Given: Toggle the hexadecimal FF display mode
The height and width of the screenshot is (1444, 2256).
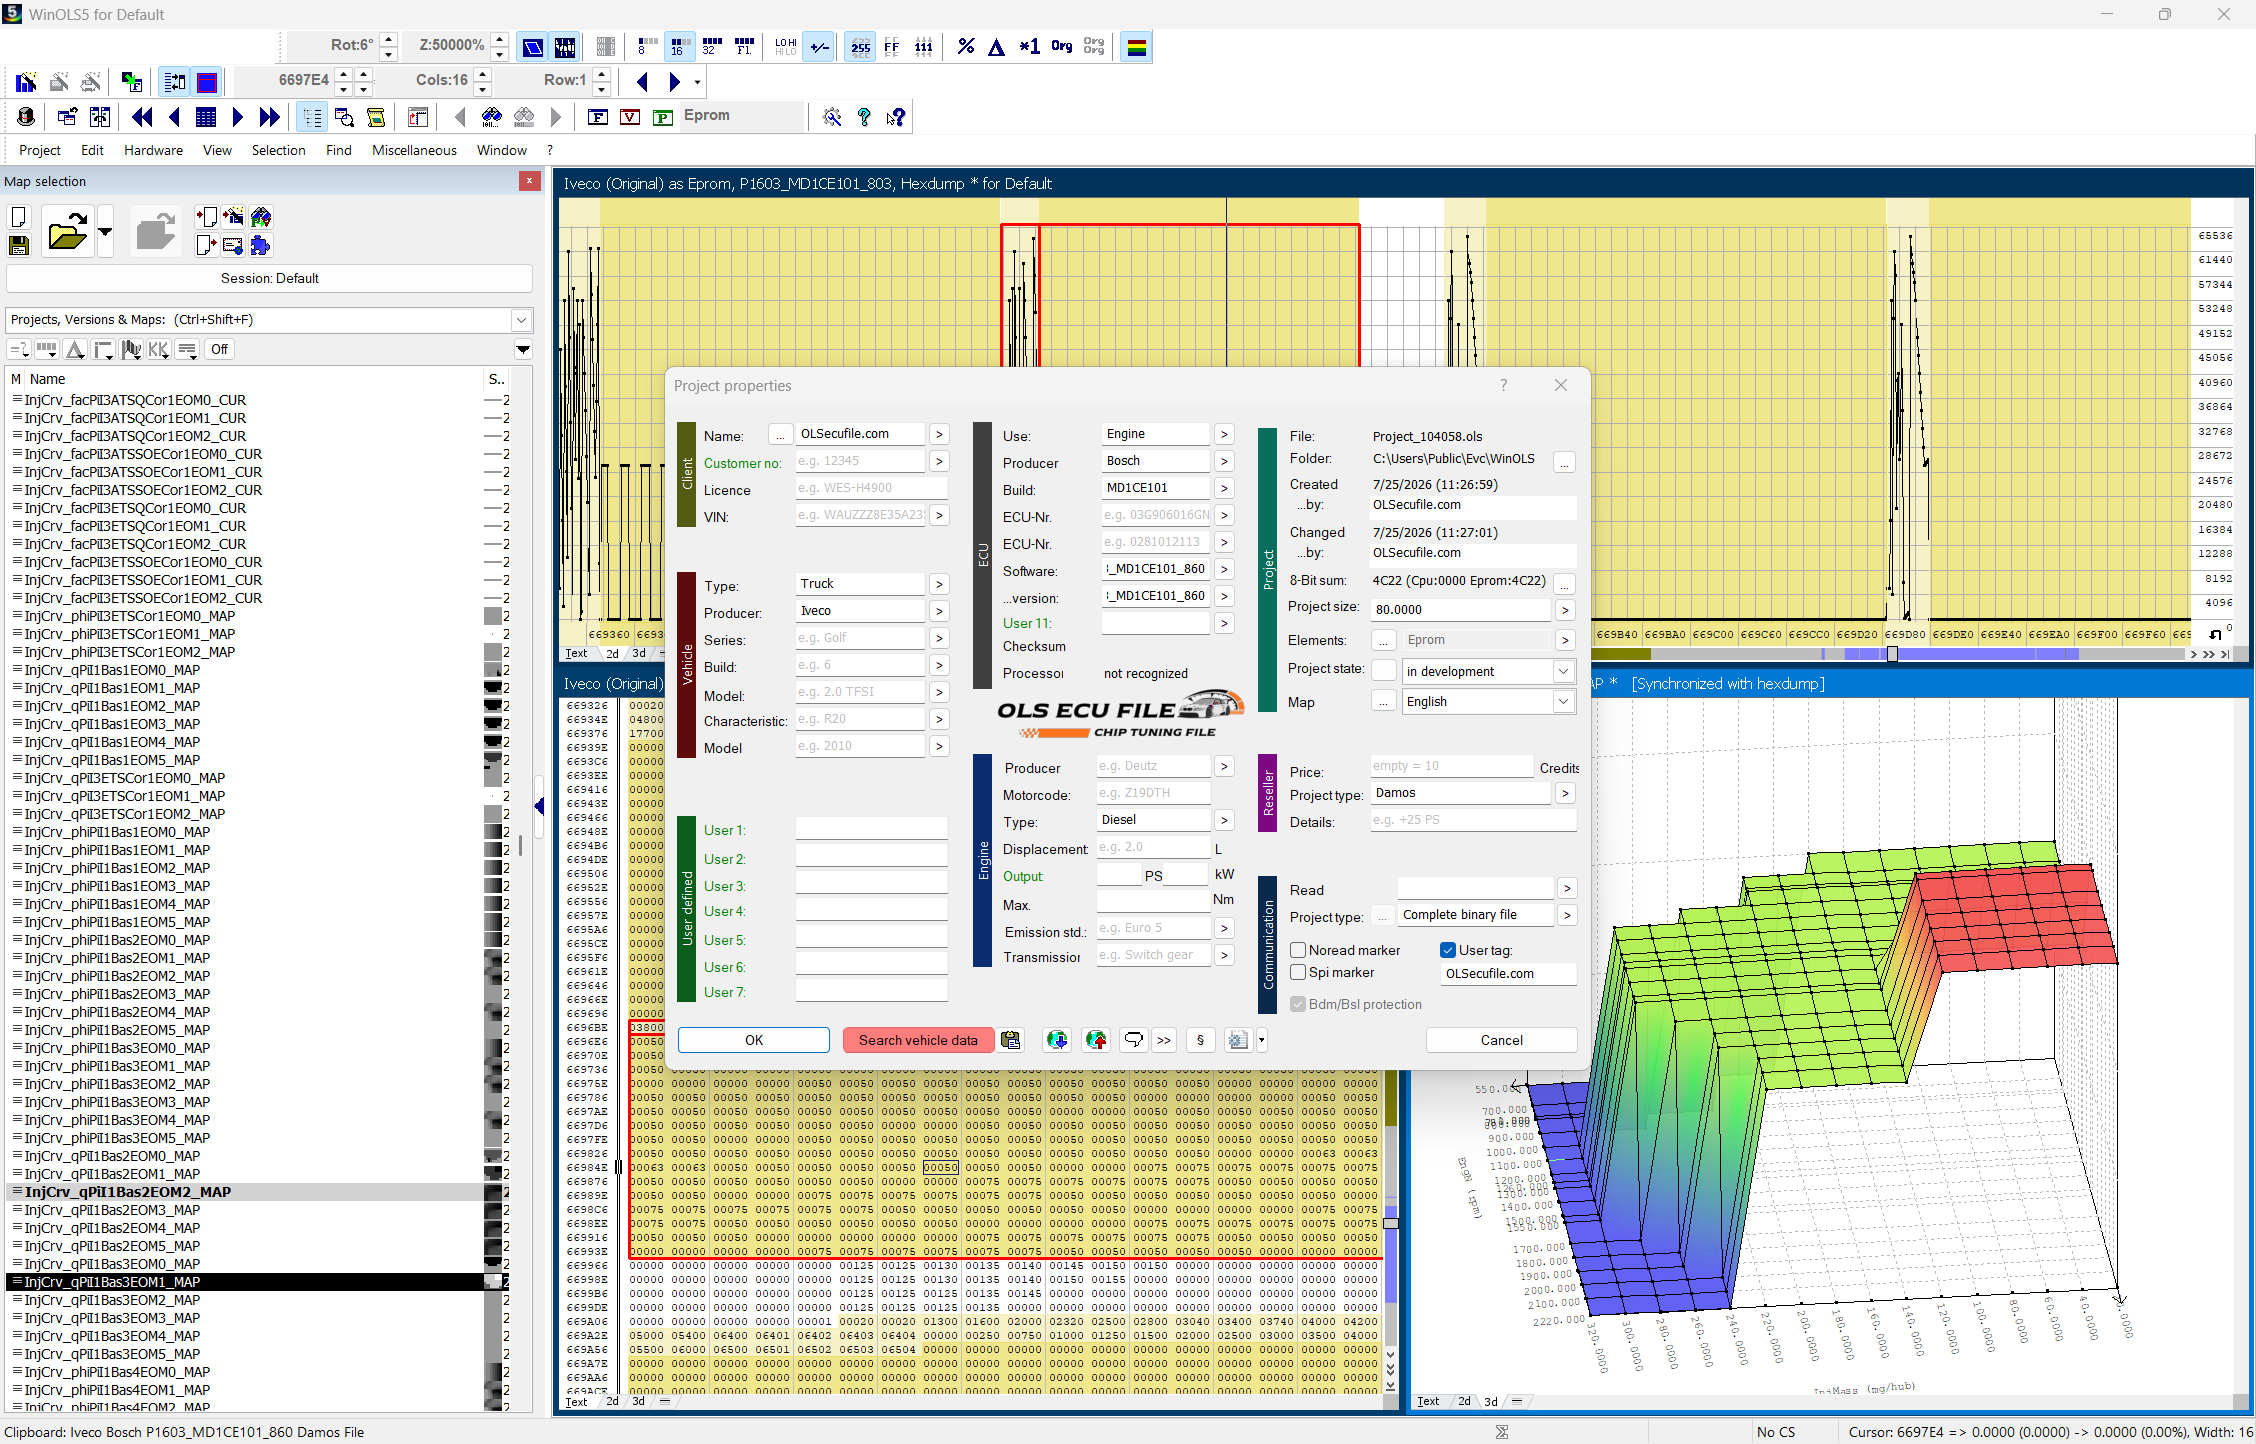Looking at the screenshot, I should pos(892,46).
